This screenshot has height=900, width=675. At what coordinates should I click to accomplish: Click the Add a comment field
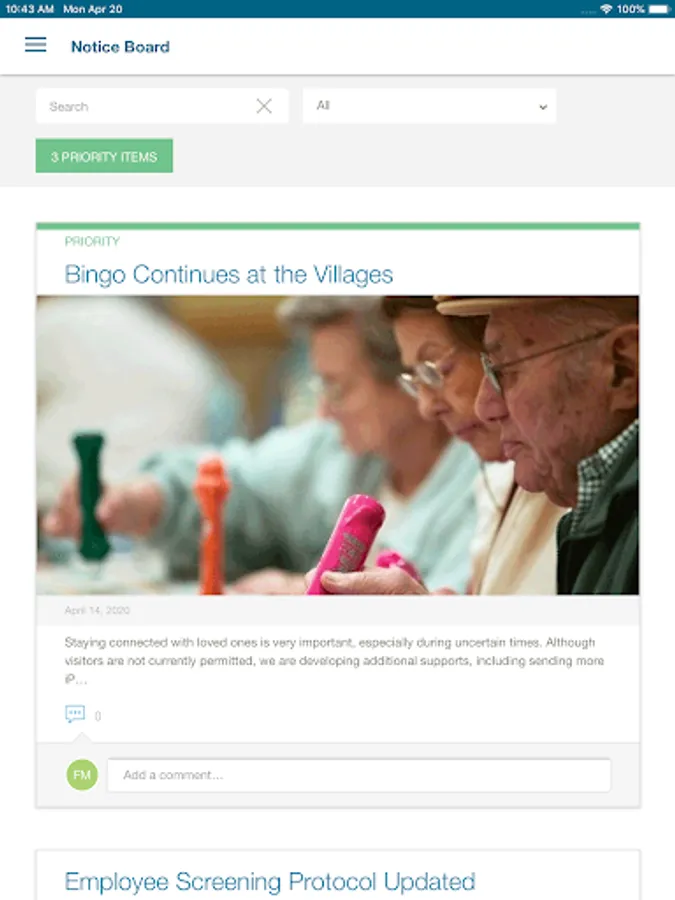coord(359,775)
